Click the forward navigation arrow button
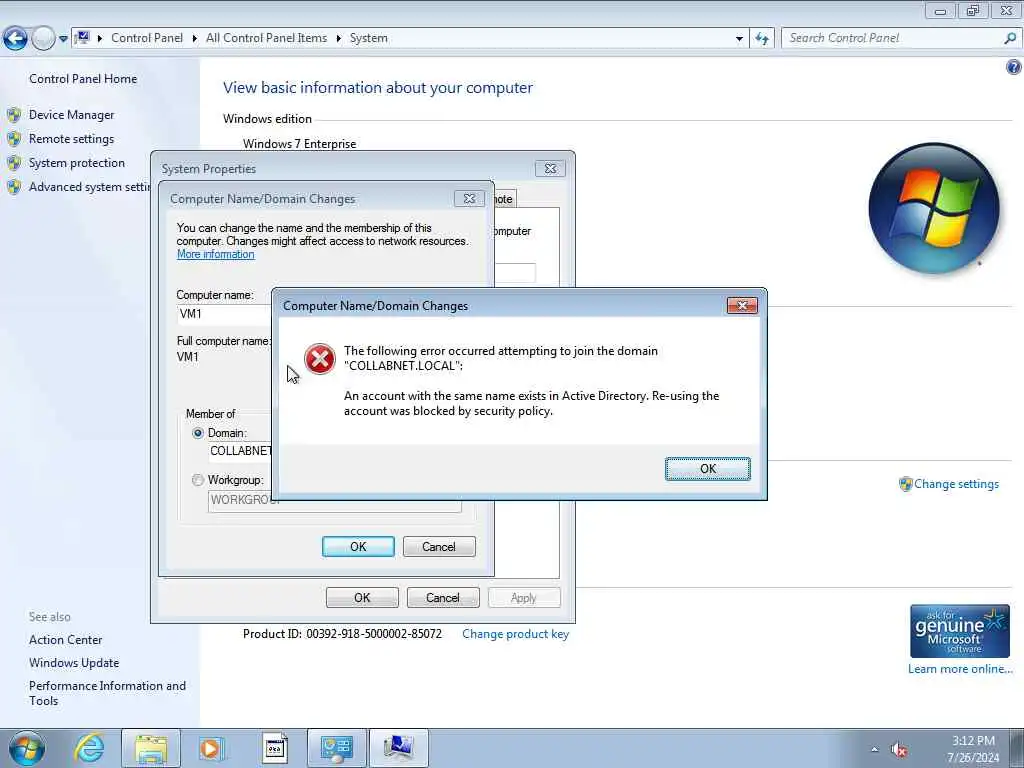This screenshot has height=768, width=1024. coord(43,38)
